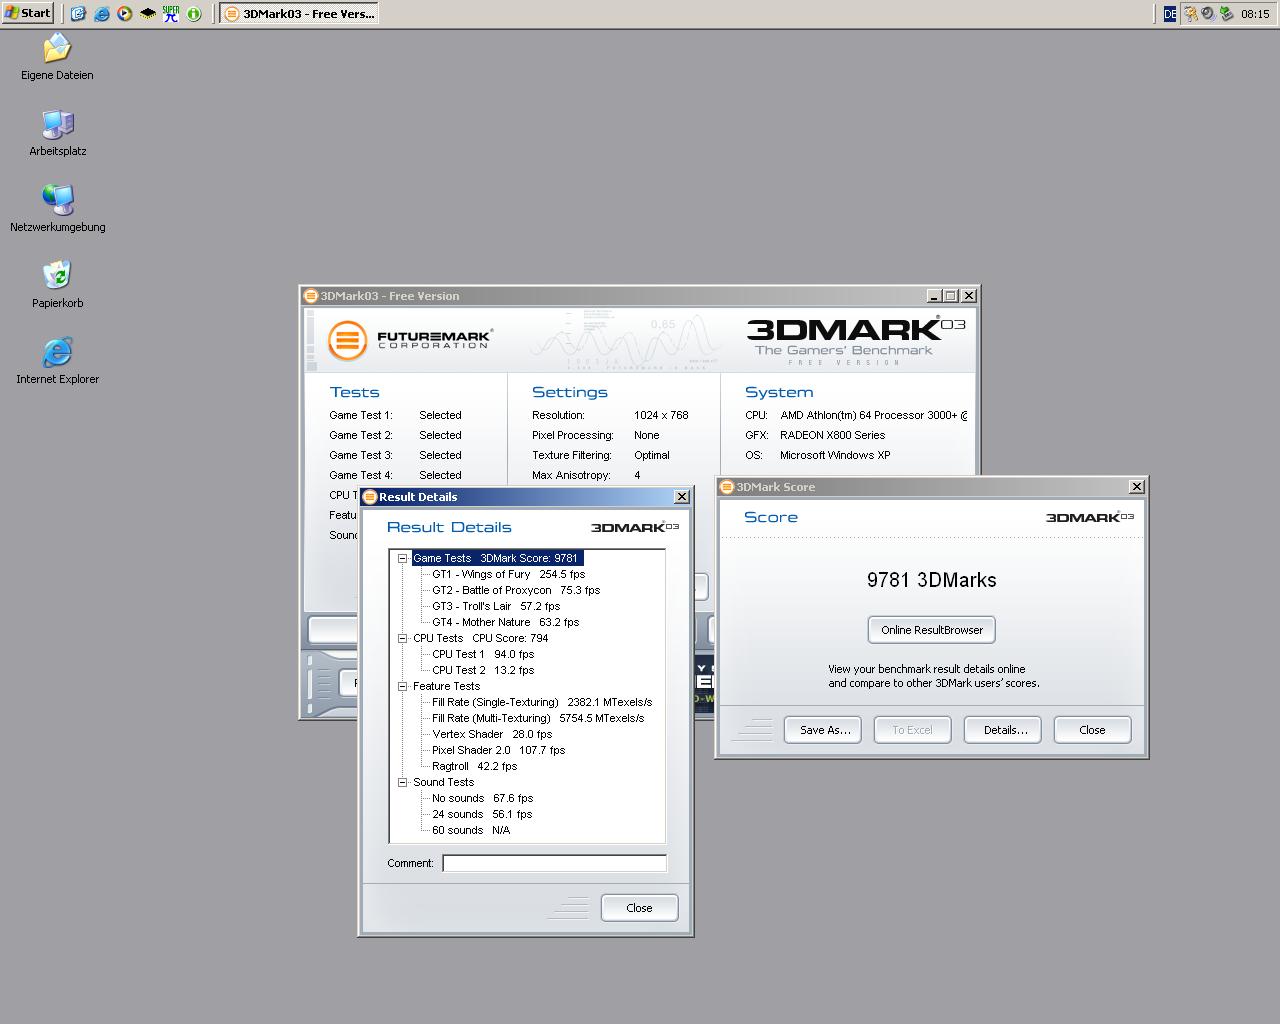This screenshot has width=1280, height=1024.
Task: Select the GT1 - Wings of Fury row
Action: [508, 574]
